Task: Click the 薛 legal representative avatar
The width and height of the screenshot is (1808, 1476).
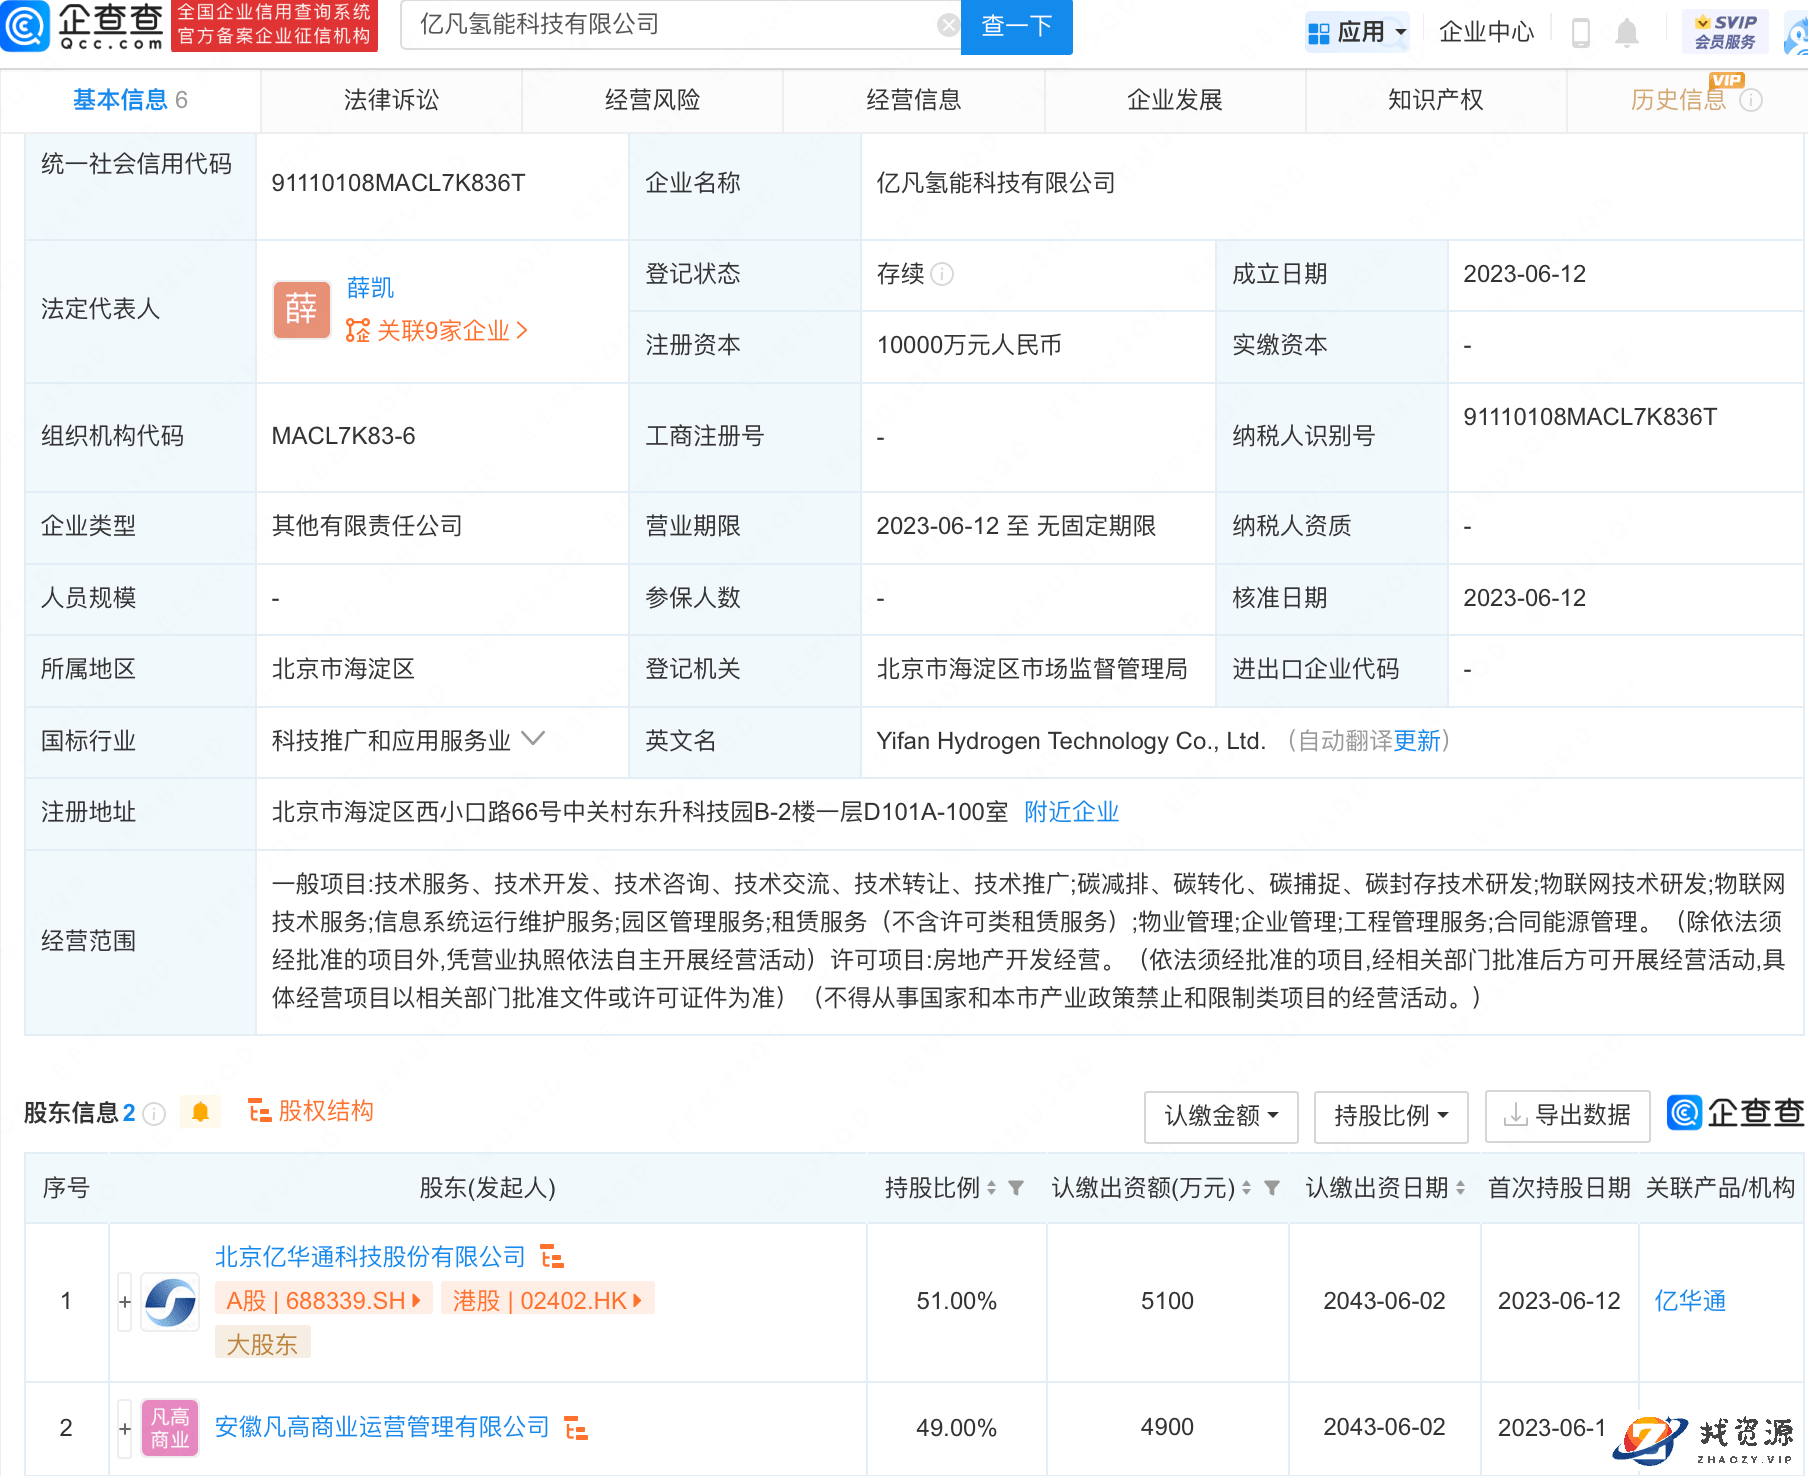Action: pyautogui.click(x=302, y=309)
